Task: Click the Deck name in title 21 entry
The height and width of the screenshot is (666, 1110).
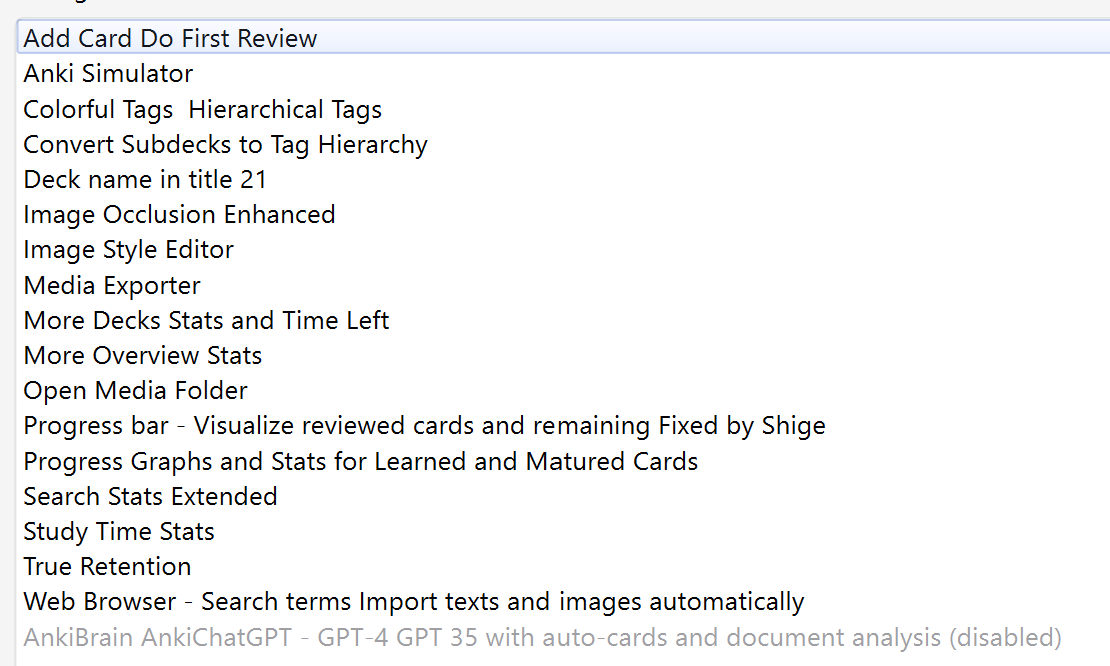Action: pyautogui.click(x=144, y=179)
